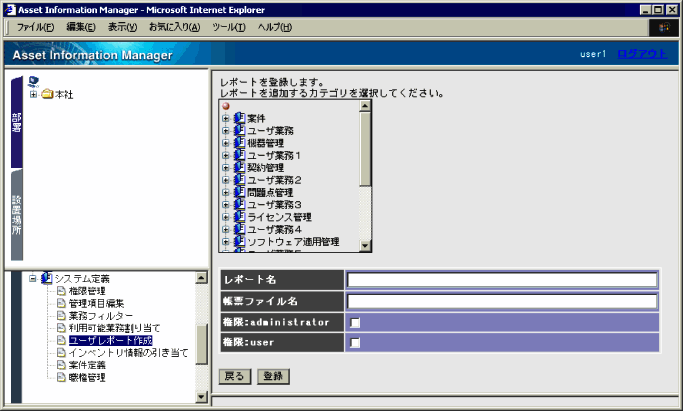Screen dimensions: 683x411
Task: Click the 帳票ファイル名 input field
Action: (x=502, y=301)
